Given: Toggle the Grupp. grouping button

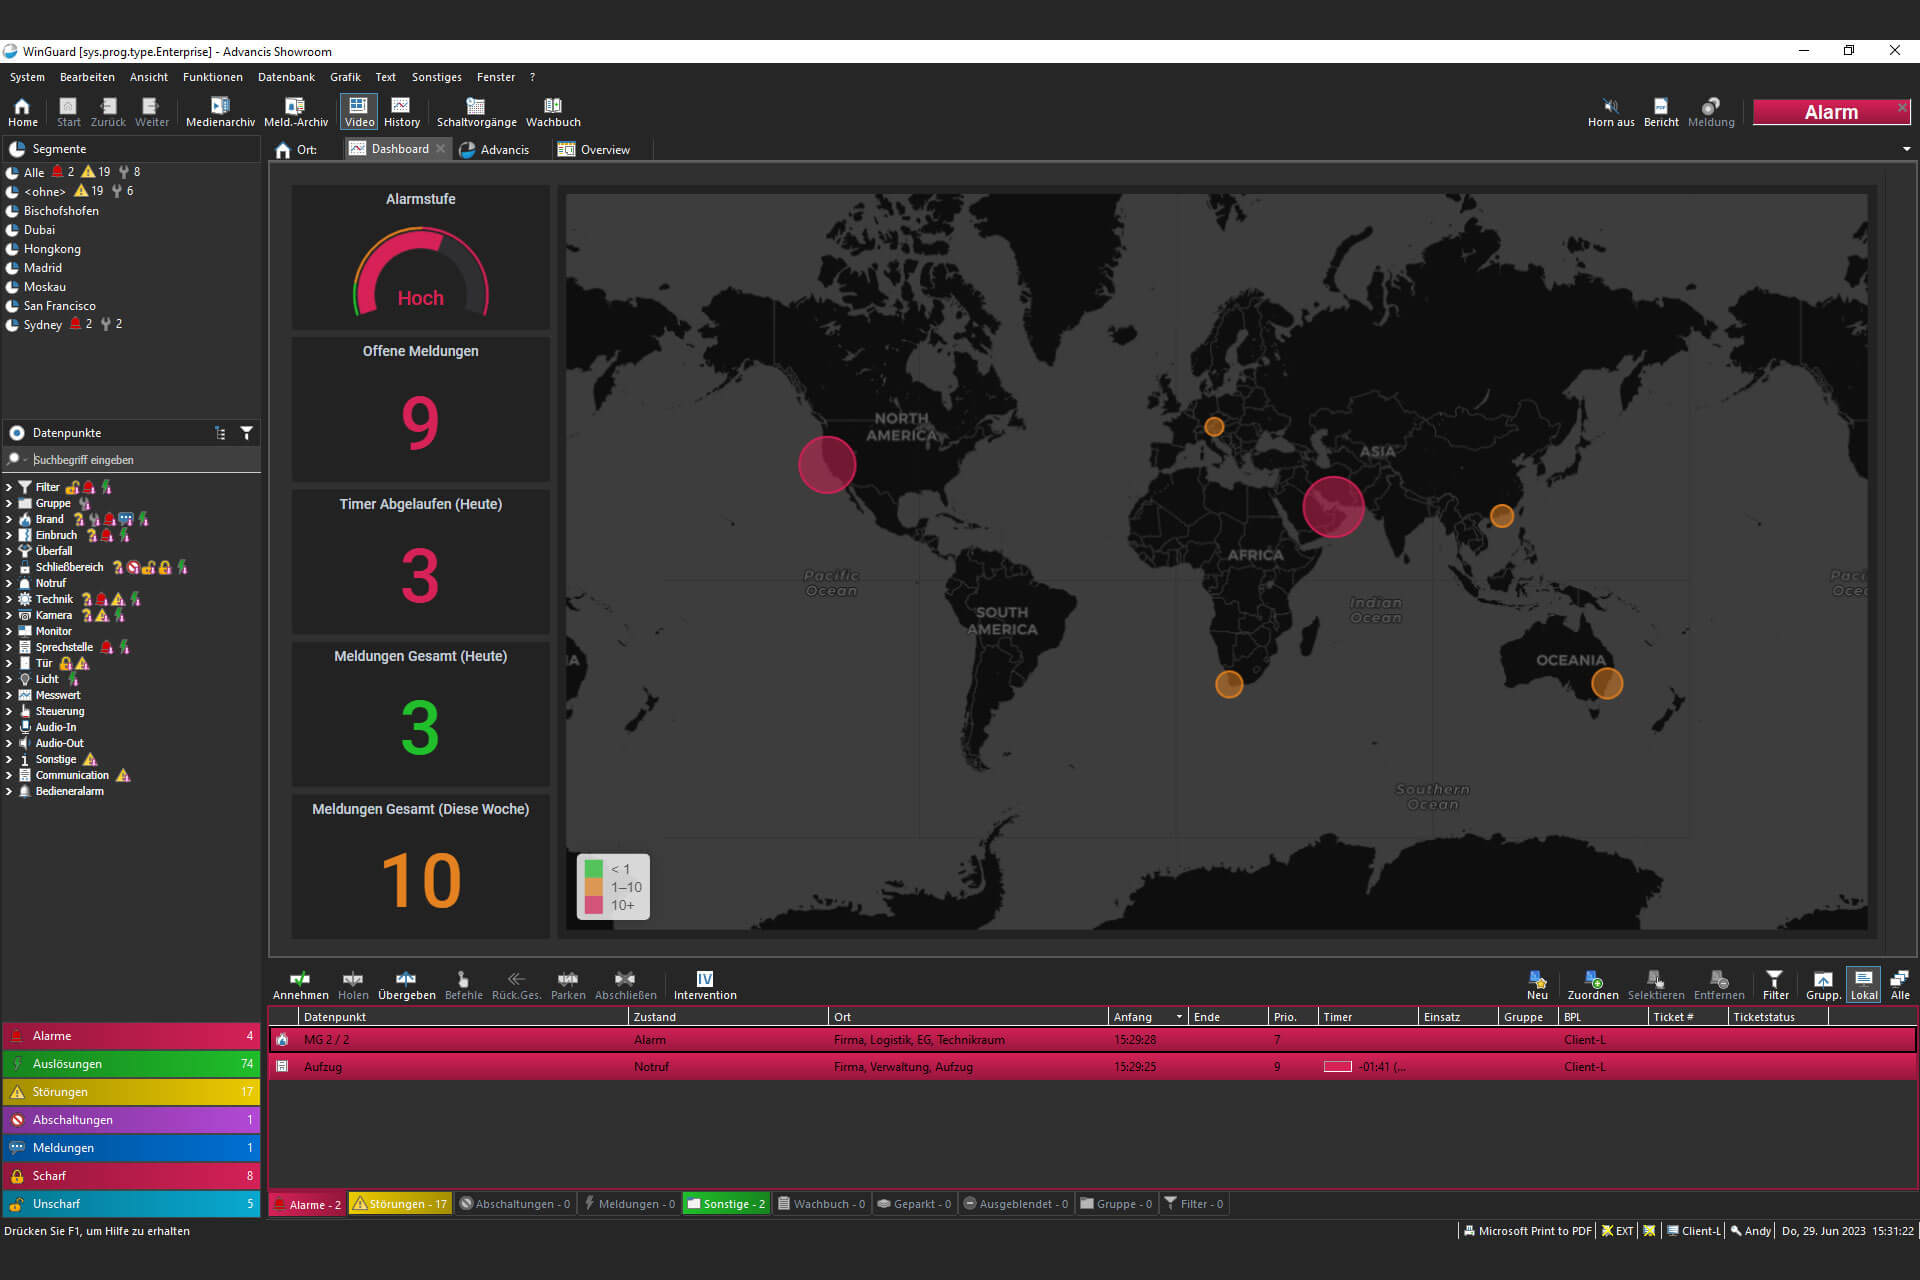Looking at the screenshot, I should 1823,985.
